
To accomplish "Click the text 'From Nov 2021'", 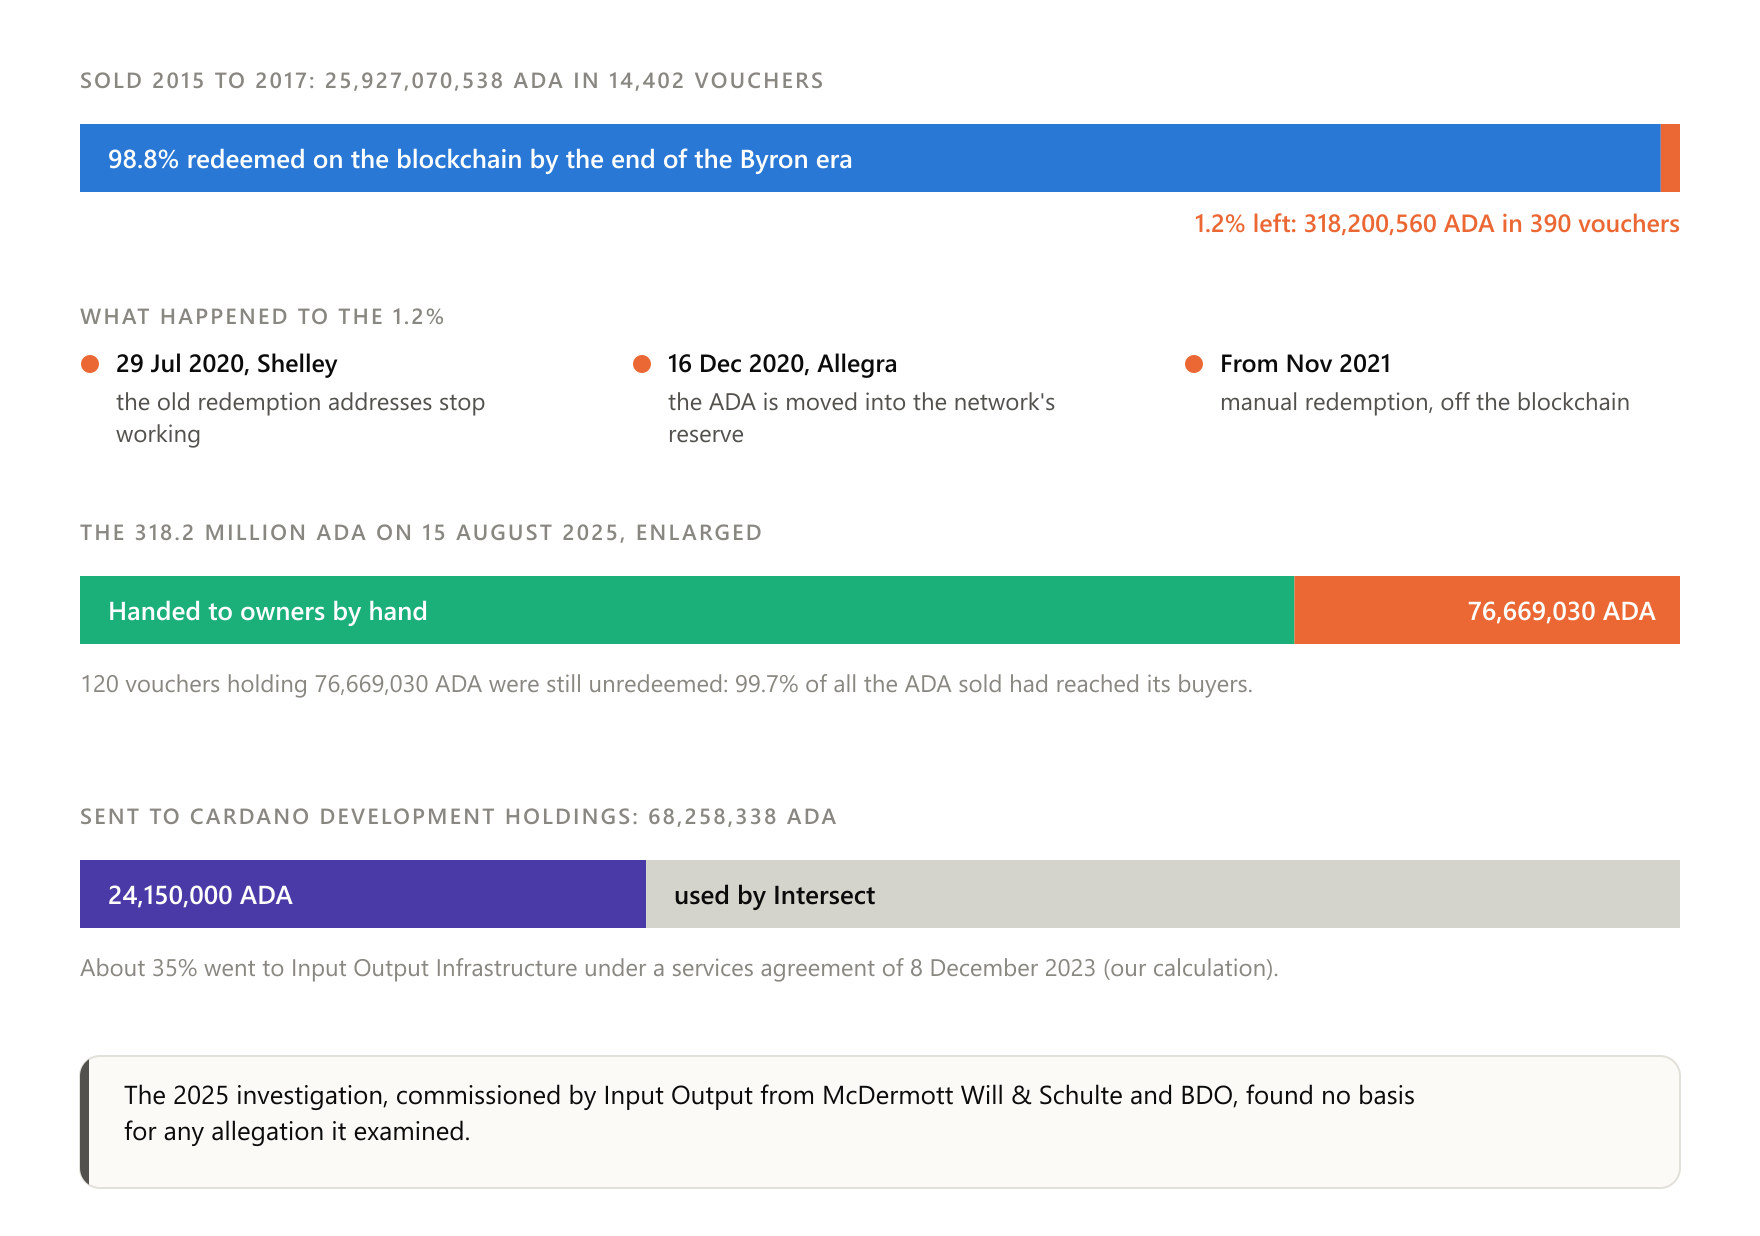I will [x=1305, y=364].
